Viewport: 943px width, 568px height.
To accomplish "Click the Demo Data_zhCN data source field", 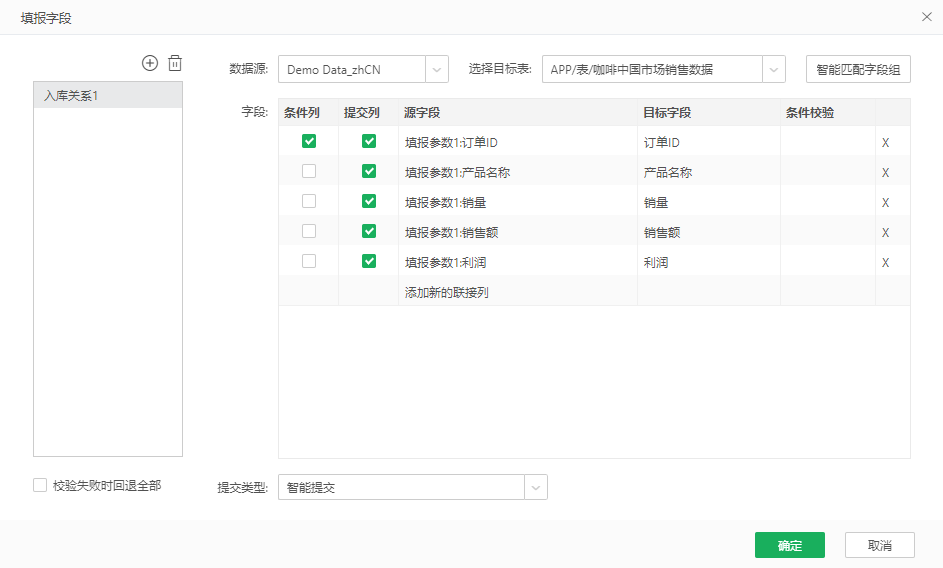I will (352, 70).
